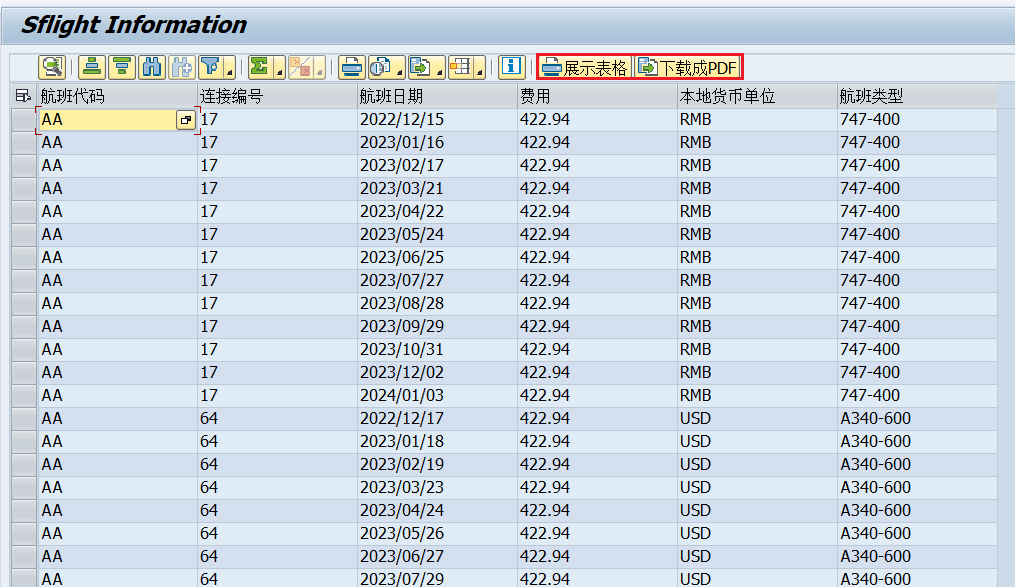Click the Total sigma icon

(x=260, y=67)
